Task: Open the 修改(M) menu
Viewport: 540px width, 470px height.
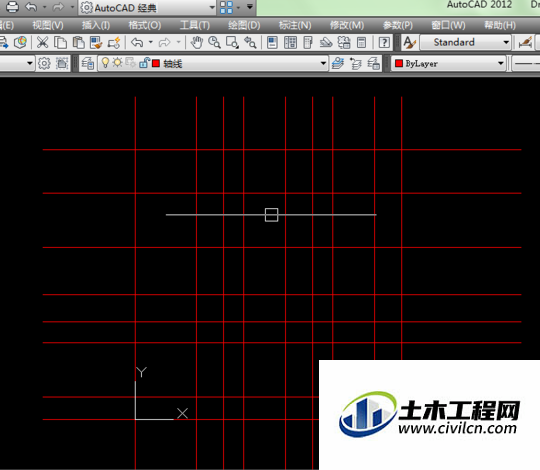Action: click(347, 25)
